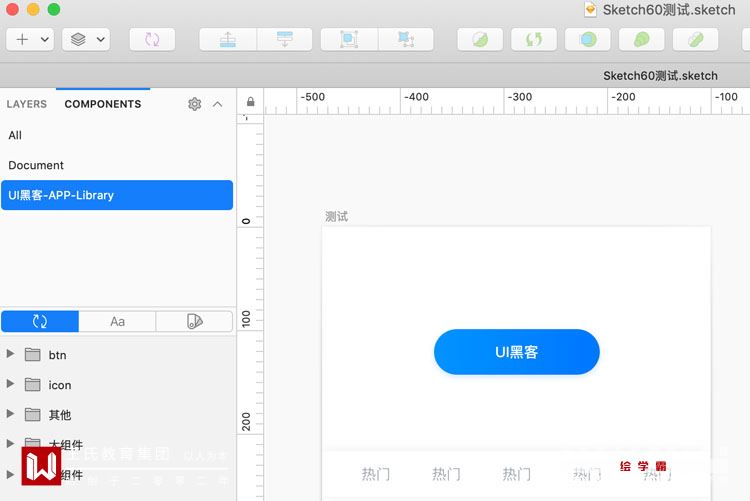The height and width of the screenshot is (501, 750).
Task: Click the Scale toolbar icon
Action: pos(641,39)
